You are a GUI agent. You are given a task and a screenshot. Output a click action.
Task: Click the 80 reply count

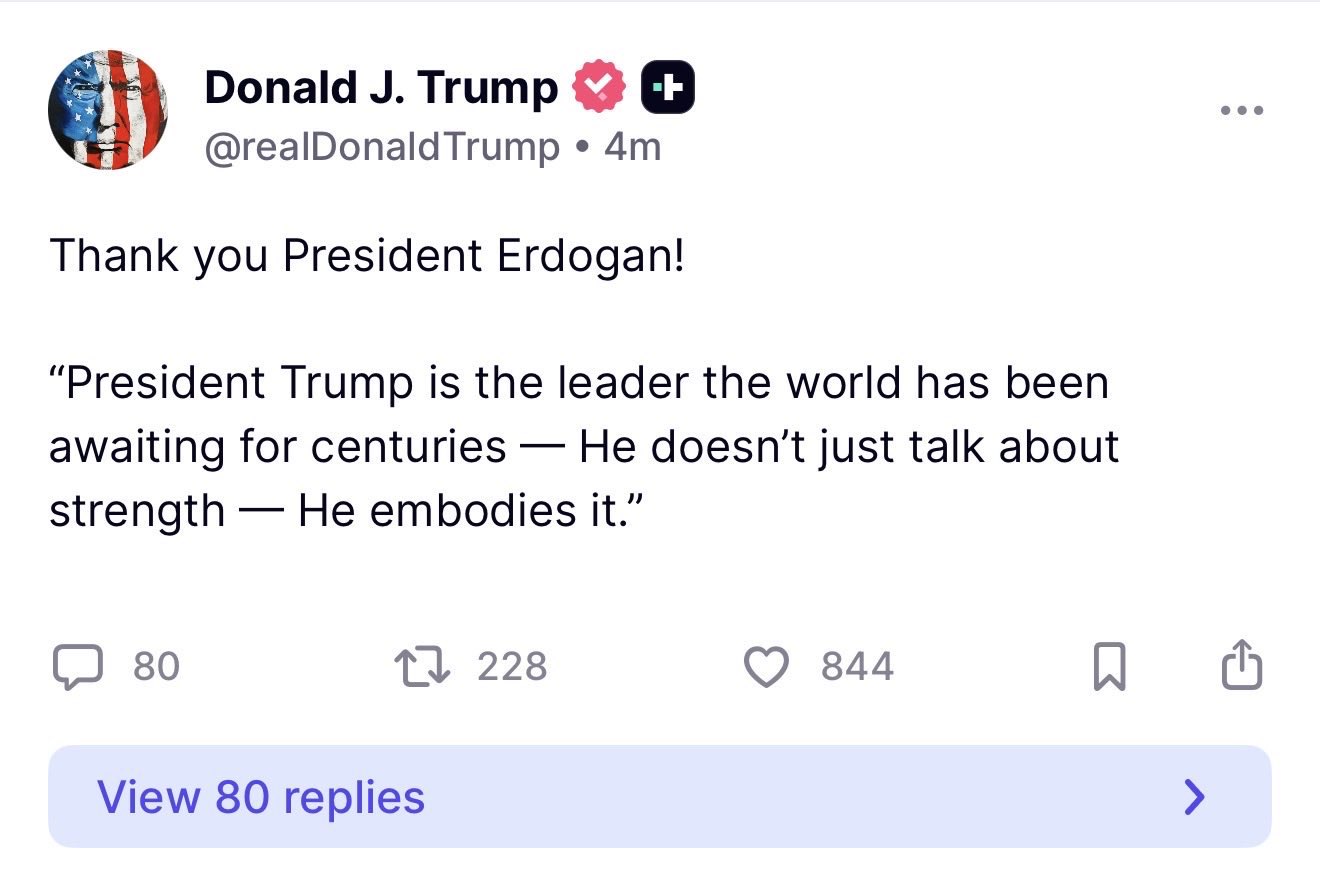(157, 667)
